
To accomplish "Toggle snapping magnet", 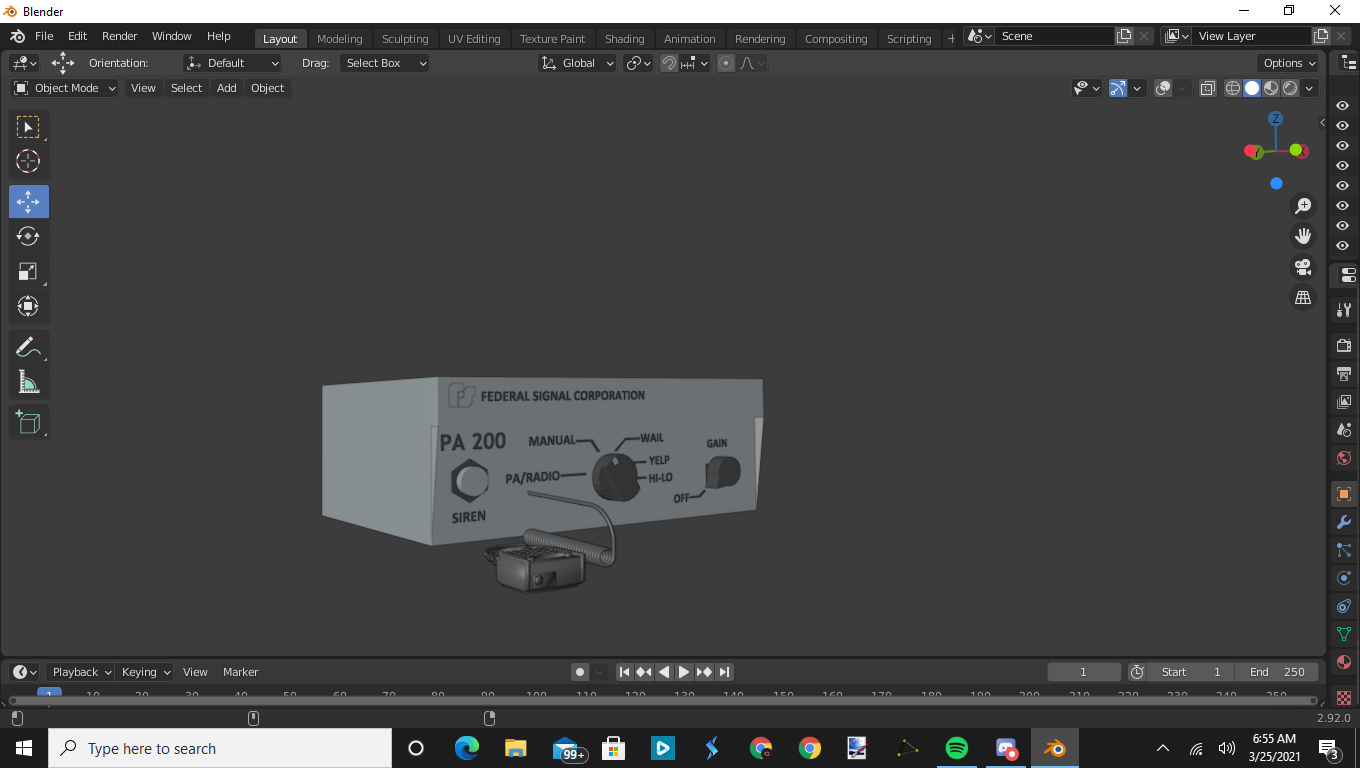I will (669, 63).
